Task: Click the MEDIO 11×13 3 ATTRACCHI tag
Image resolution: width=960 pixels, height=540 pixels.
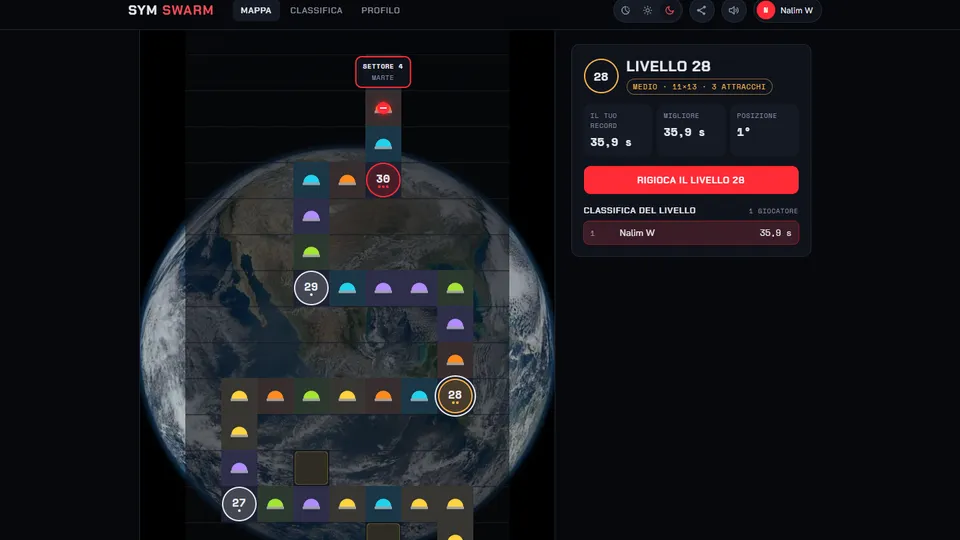Action: (699, 87)
